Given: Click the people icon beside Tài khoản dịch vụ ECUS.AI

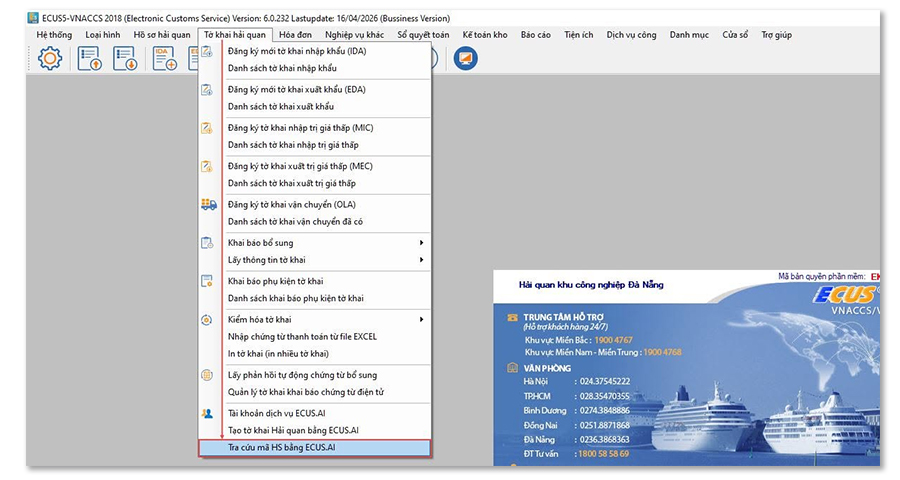Looking at the screenshot, I should 207,413.
